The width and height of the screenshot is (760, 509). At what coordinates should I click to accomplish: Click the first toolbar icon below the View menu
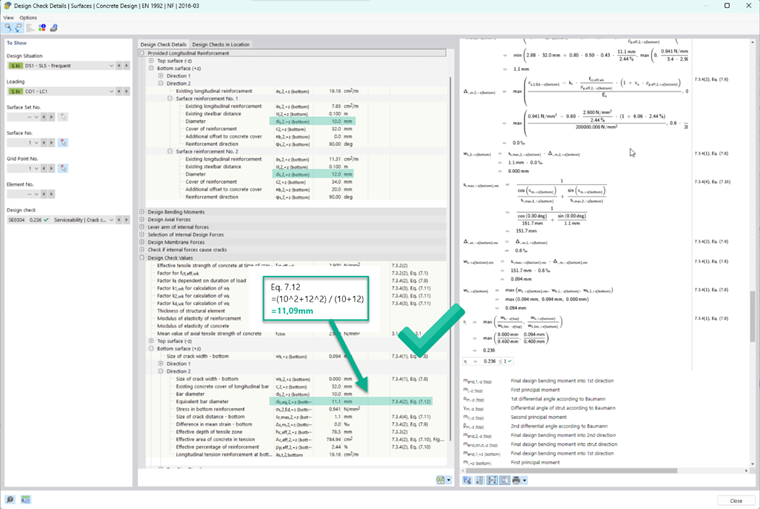tap(8, 28)
